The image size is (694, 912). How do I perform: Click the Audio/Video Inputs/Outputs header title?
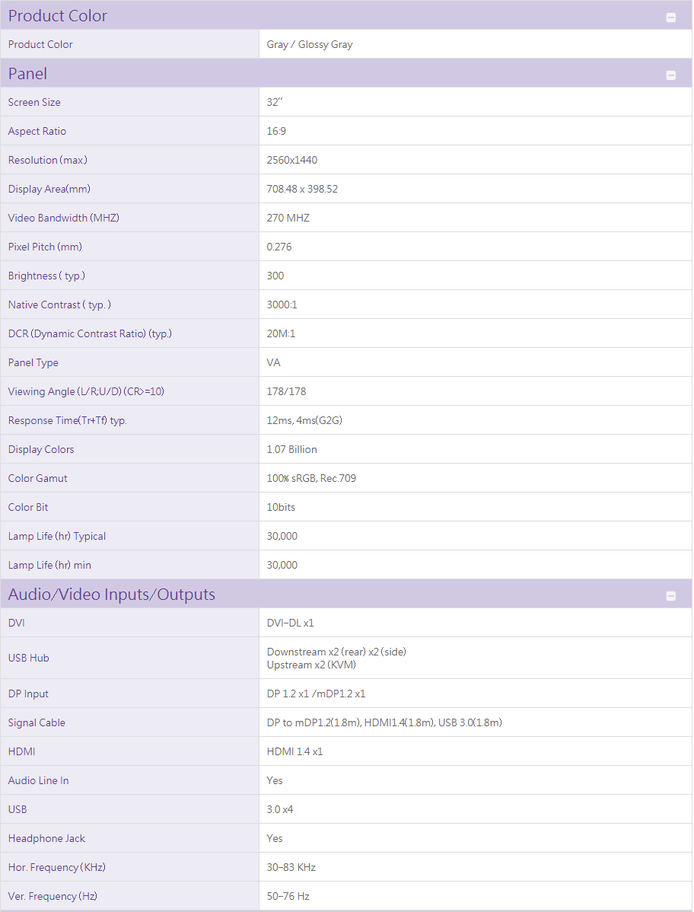click(x=112, y=594)
